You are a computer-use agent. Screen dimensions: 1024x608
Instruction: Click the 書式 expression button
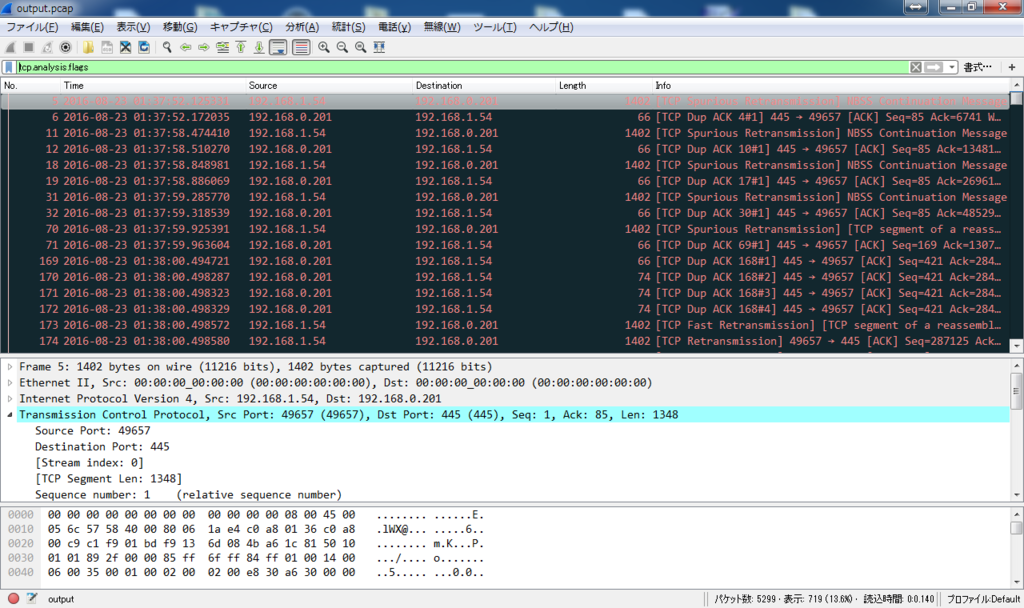[977, 67]
